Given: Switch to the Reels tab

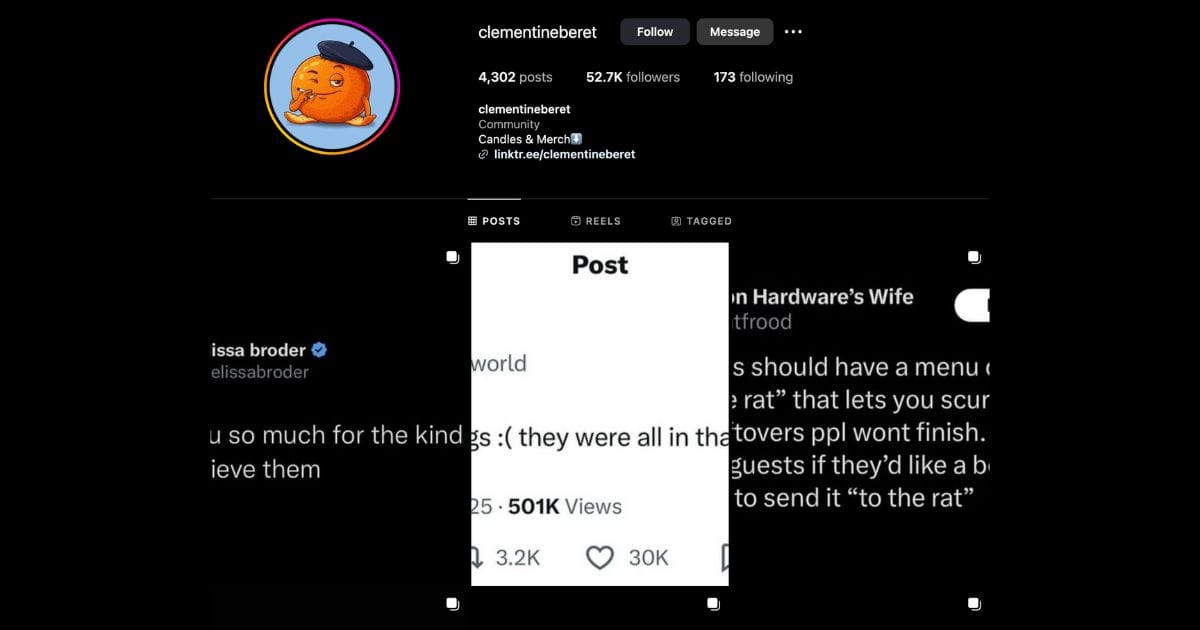Looking at the screenshot, I should 595,221.
